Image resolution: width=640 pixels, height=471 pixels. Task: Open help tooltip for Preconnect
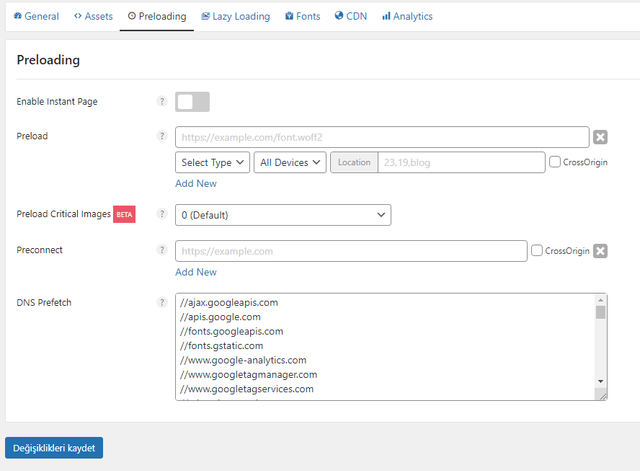[162, 250]
